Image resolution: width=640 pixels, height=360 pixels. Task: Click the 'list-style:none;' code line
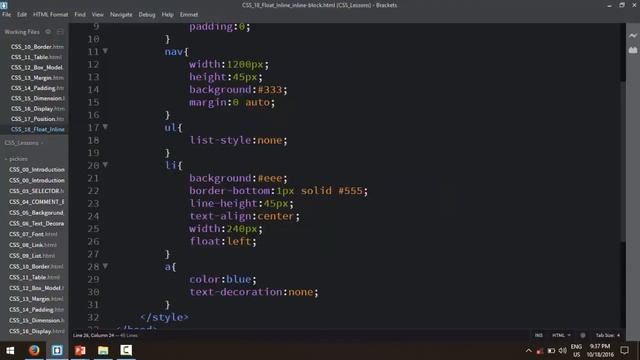coord(238,140)
